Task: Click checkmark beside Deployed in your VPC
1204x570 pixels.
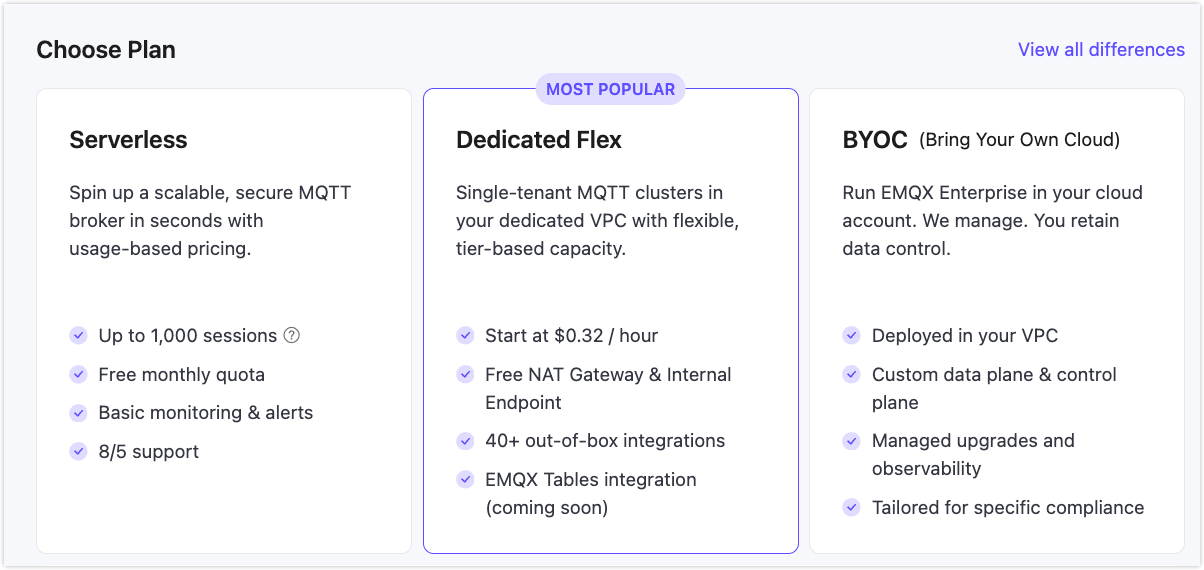Action: (x=851, y=336)
